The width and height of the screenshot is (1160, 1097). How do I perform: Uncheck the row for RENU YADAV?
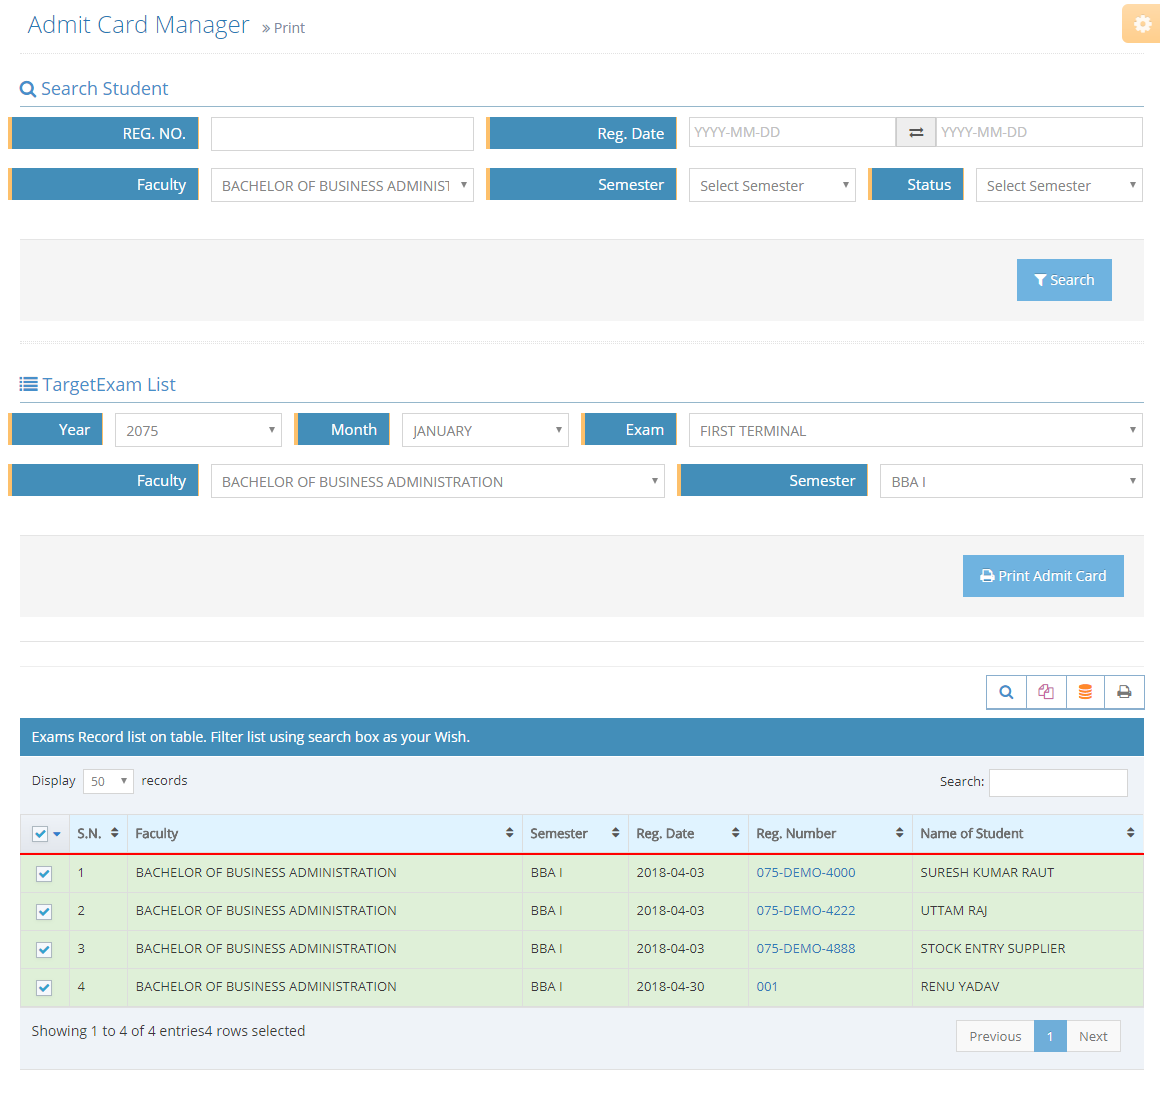(44, 988)
